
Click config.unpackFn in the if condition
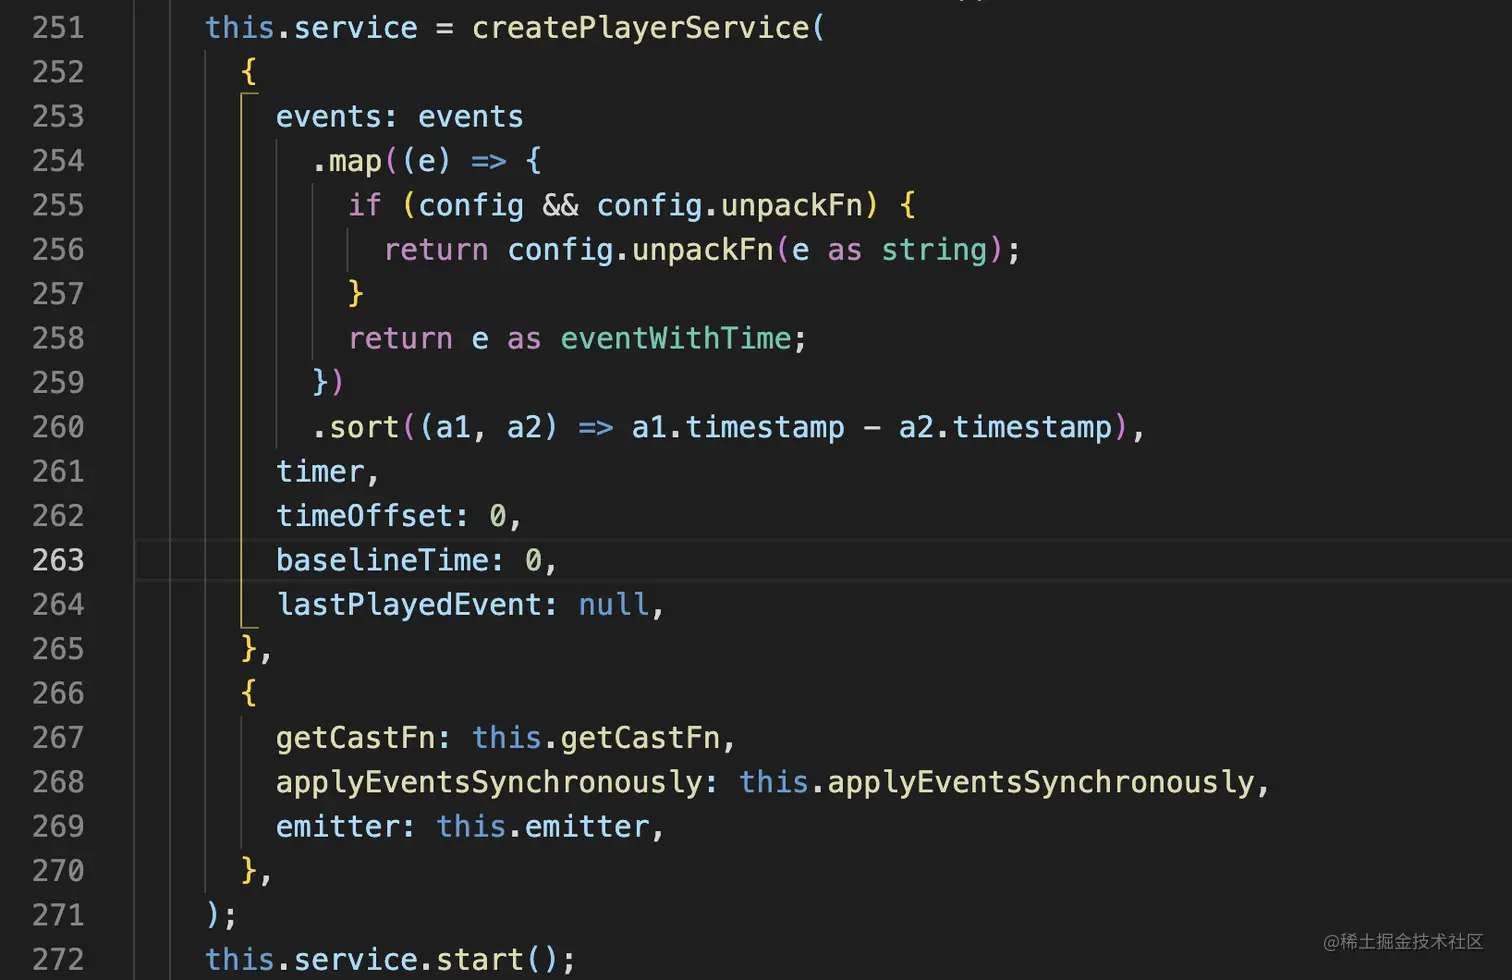729,205
